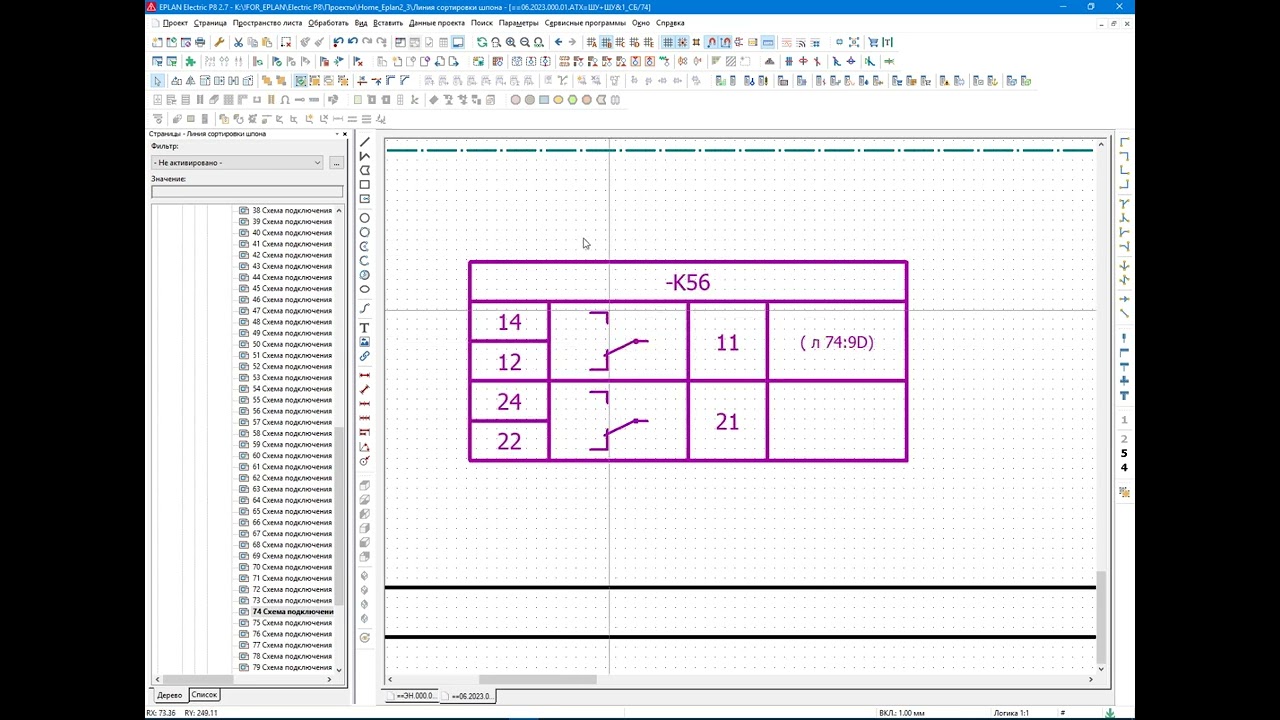Click the '-K56' device label
1280x720 pixels.
[x=688, y=282]
